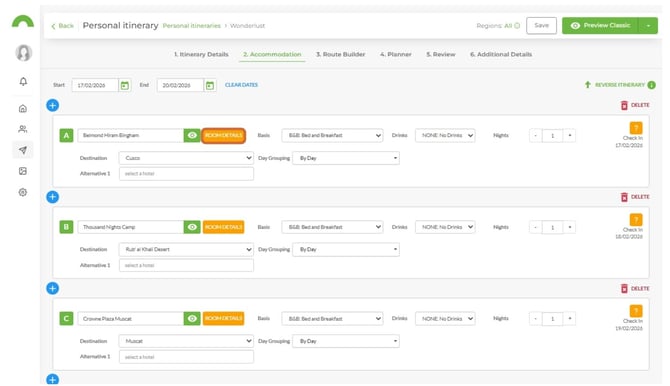Click the green A leg marker
The width and height of the screenshot is (670, 386).
[x=66, y=136]
